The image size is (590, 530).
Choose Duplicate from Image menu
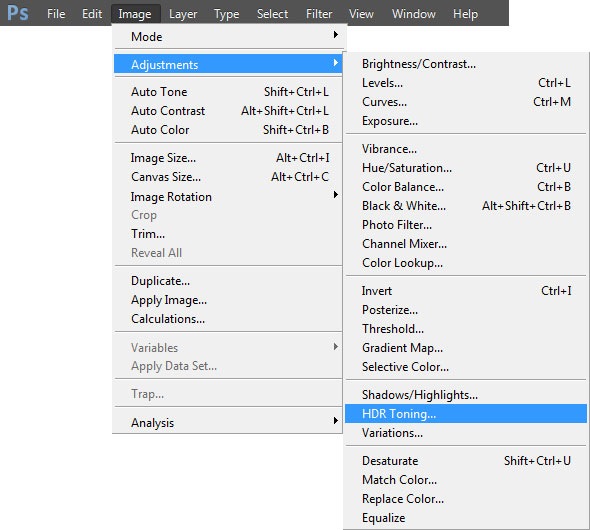coord(228,281)
